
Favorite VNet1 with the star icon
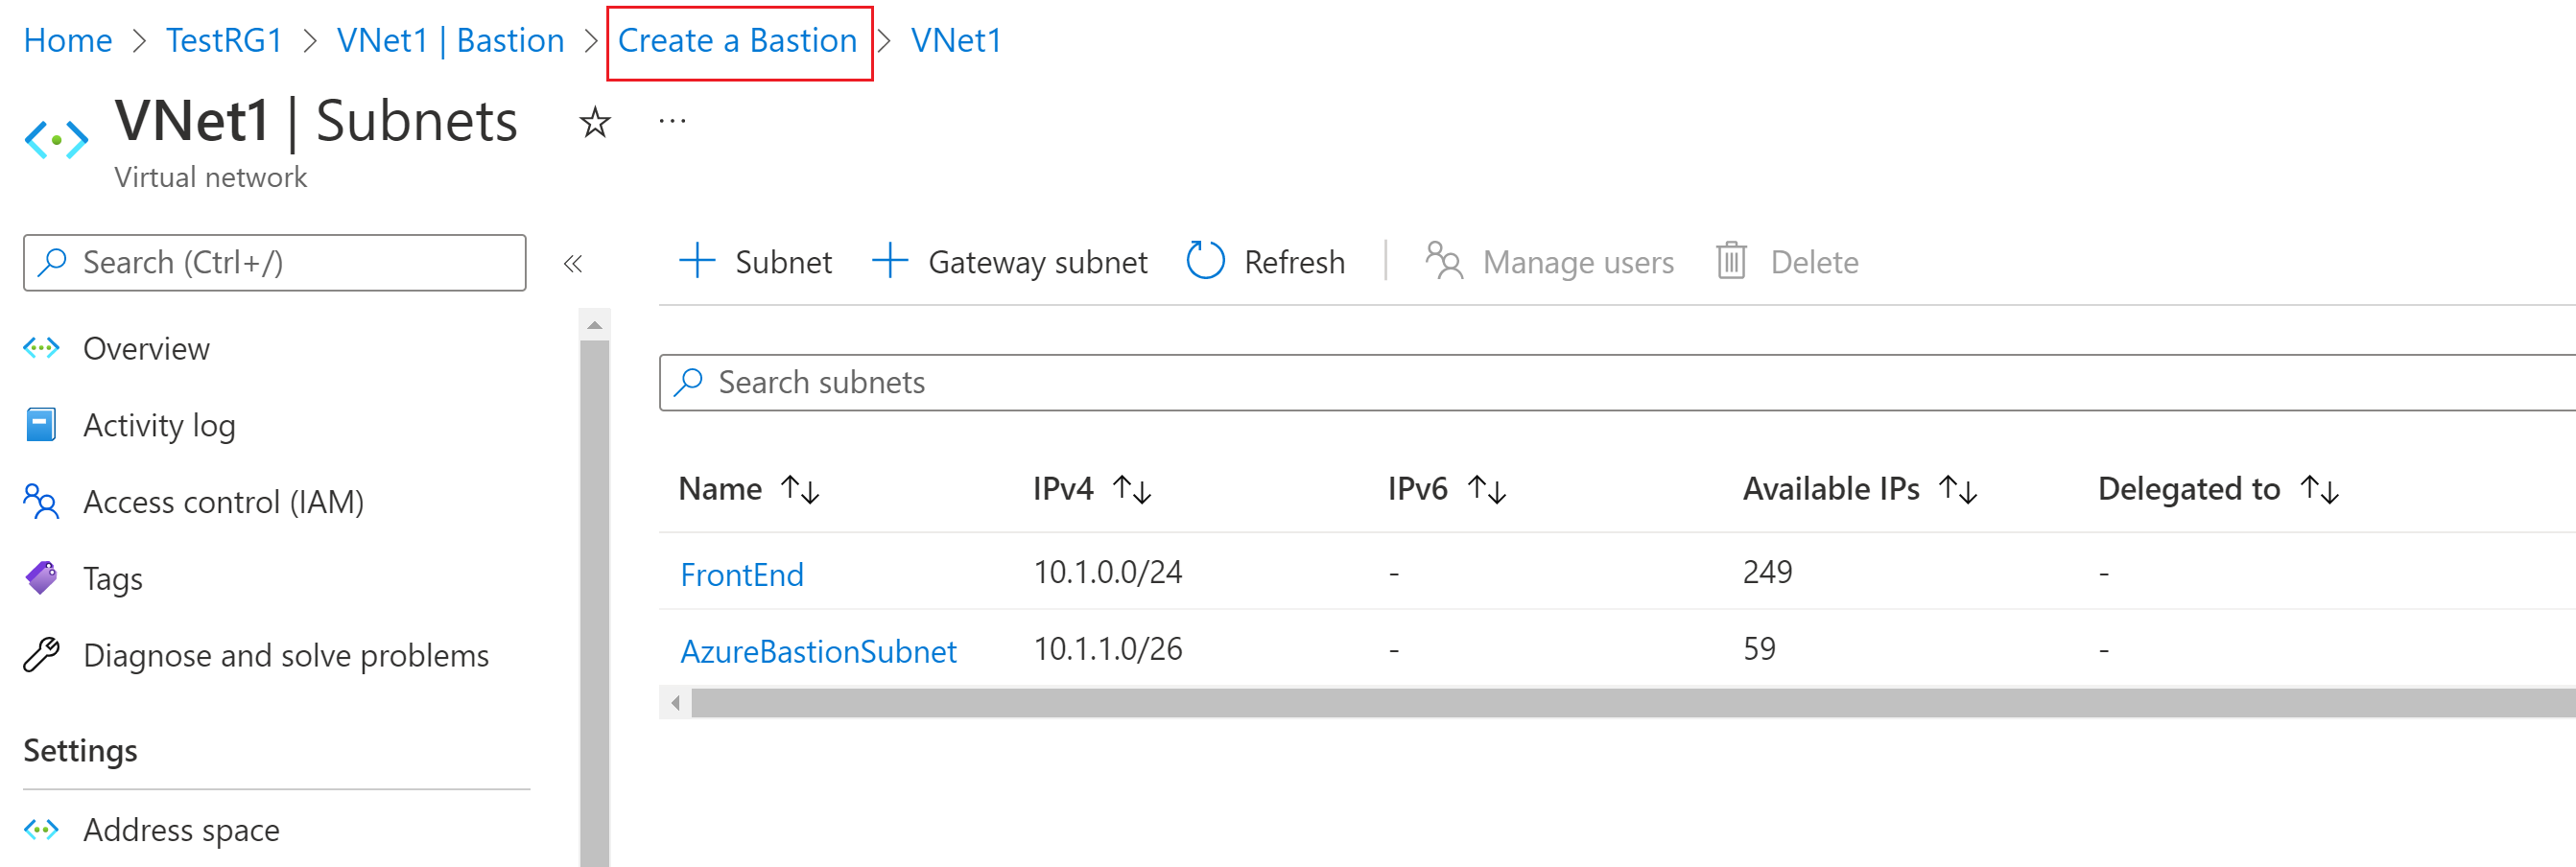pos(595,123)
